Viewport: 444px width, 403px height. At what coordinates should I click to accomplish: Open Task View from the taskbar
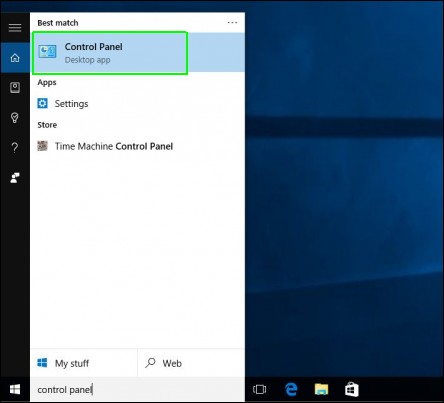(x=259, y=389)
